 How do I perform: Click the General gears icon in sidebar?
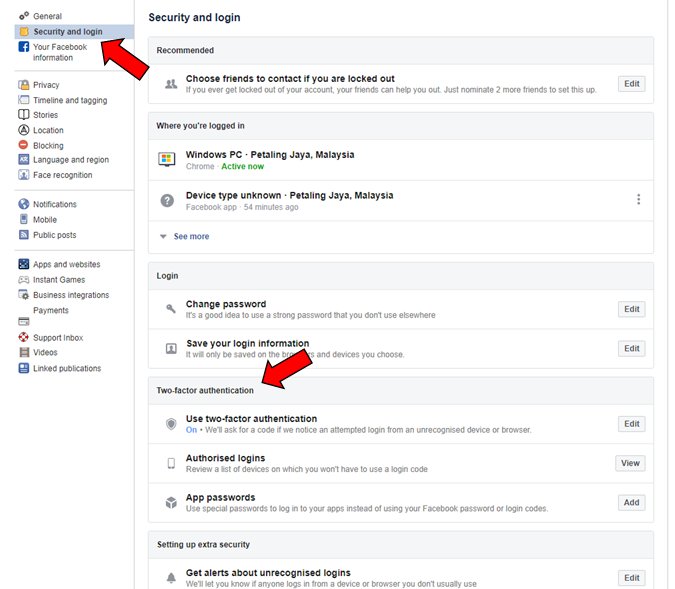(24, 16)
